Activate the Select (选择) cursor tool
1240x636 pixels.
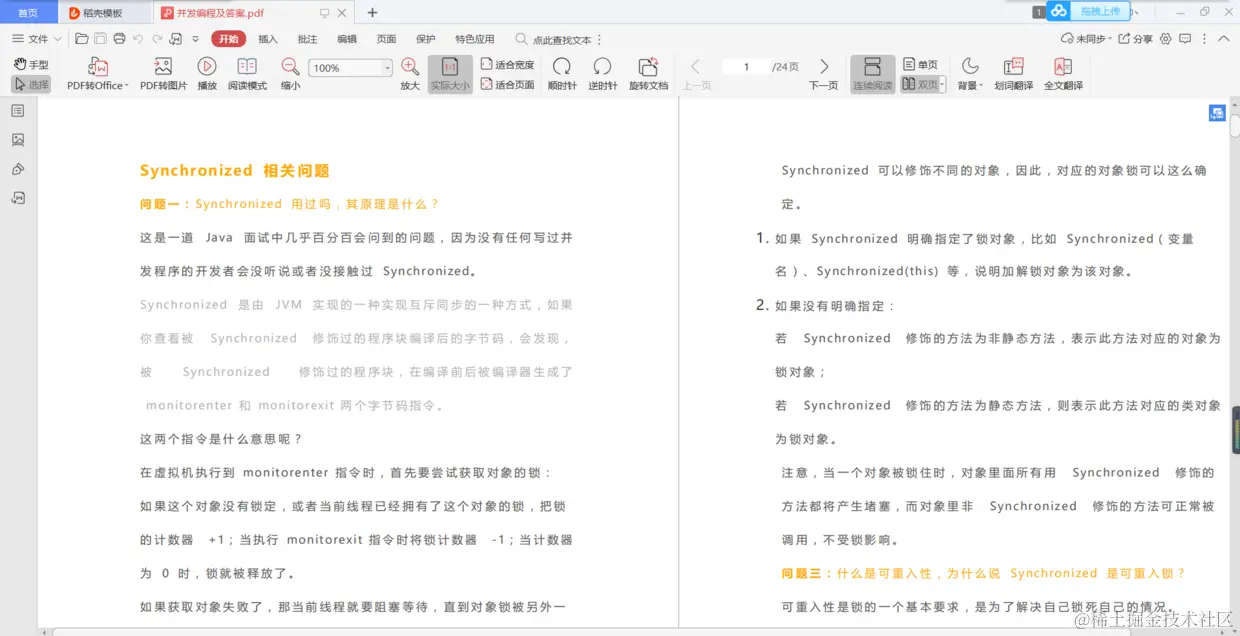point(31,85)
